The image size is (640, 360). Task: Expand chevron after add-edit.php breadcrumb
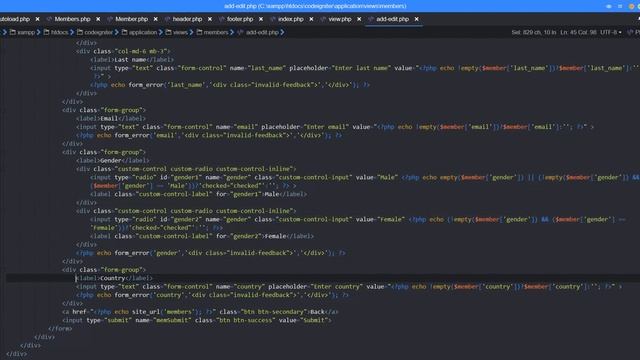click(282, 32)
